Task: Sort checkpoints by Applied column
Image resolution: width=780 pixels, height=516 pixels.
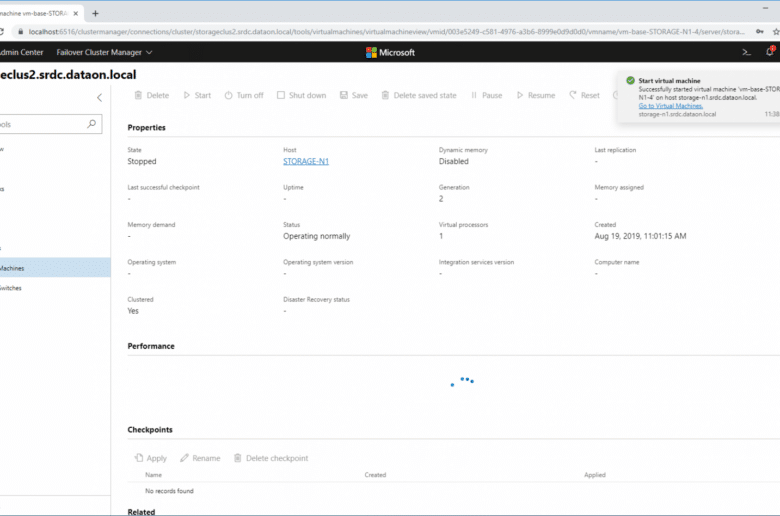Action: [595, 475]
